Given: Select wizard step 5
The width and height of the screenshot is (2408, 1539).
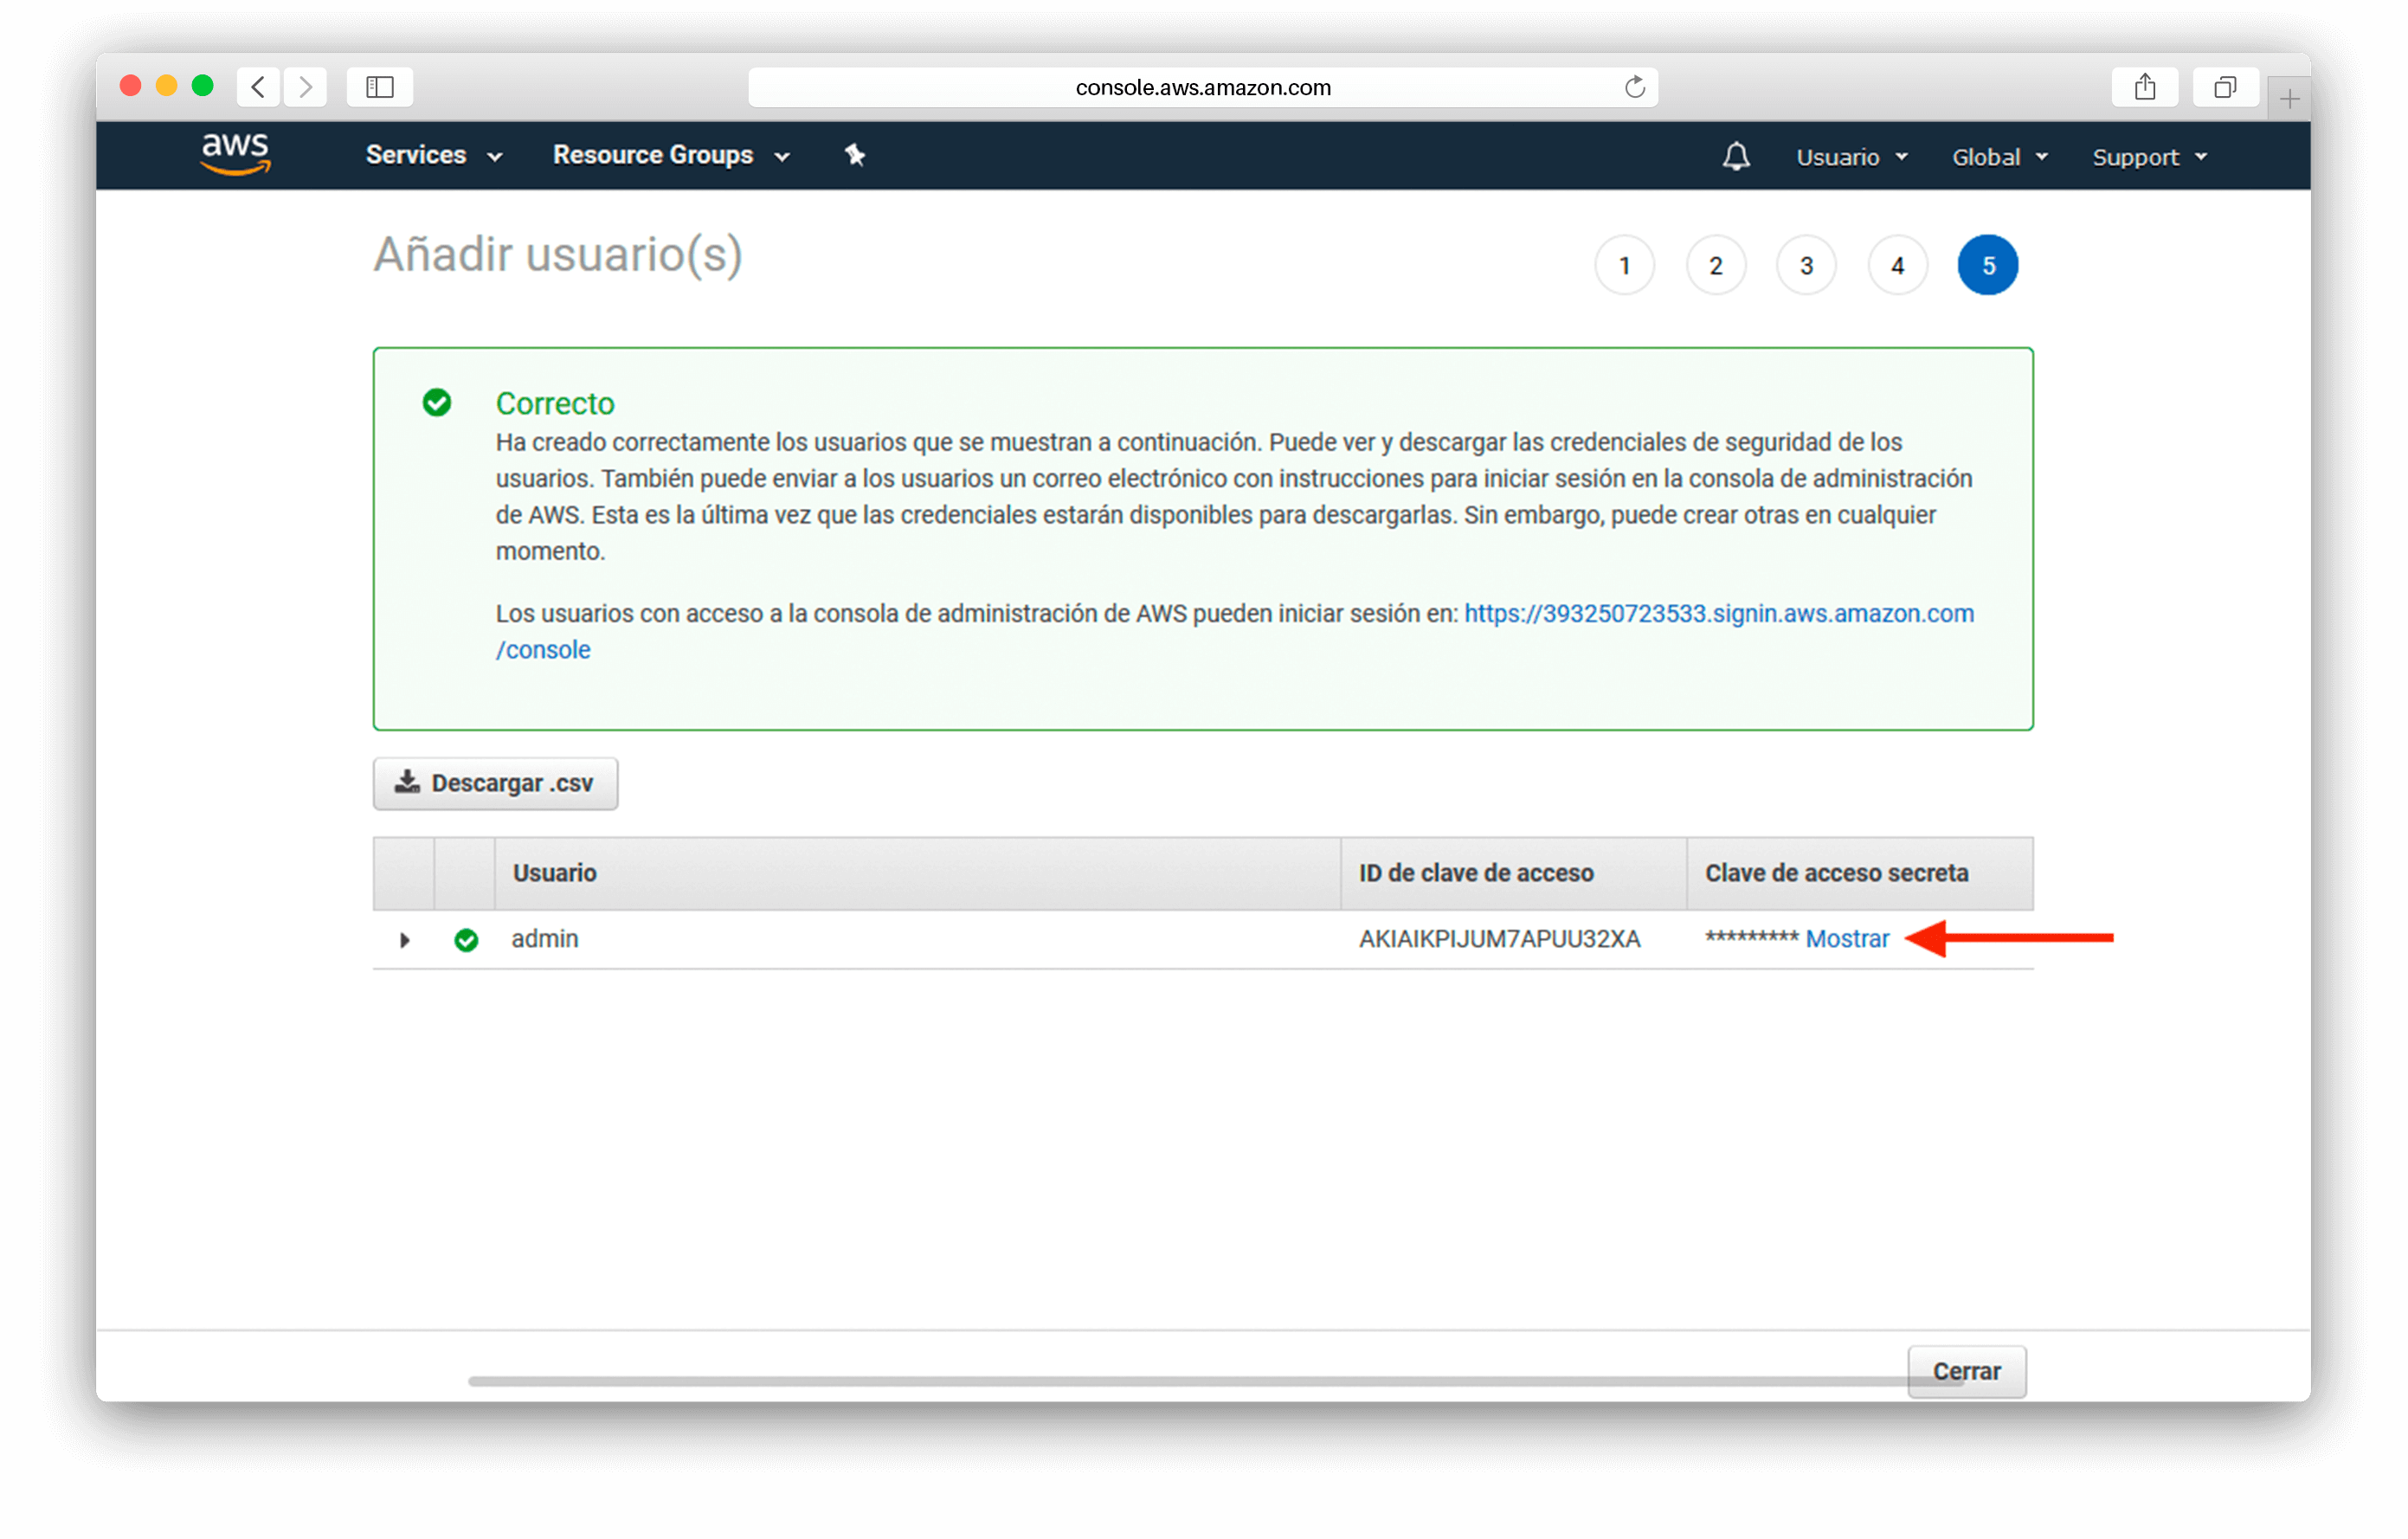Looking at the screenshot, I should tap(1988, 266).
